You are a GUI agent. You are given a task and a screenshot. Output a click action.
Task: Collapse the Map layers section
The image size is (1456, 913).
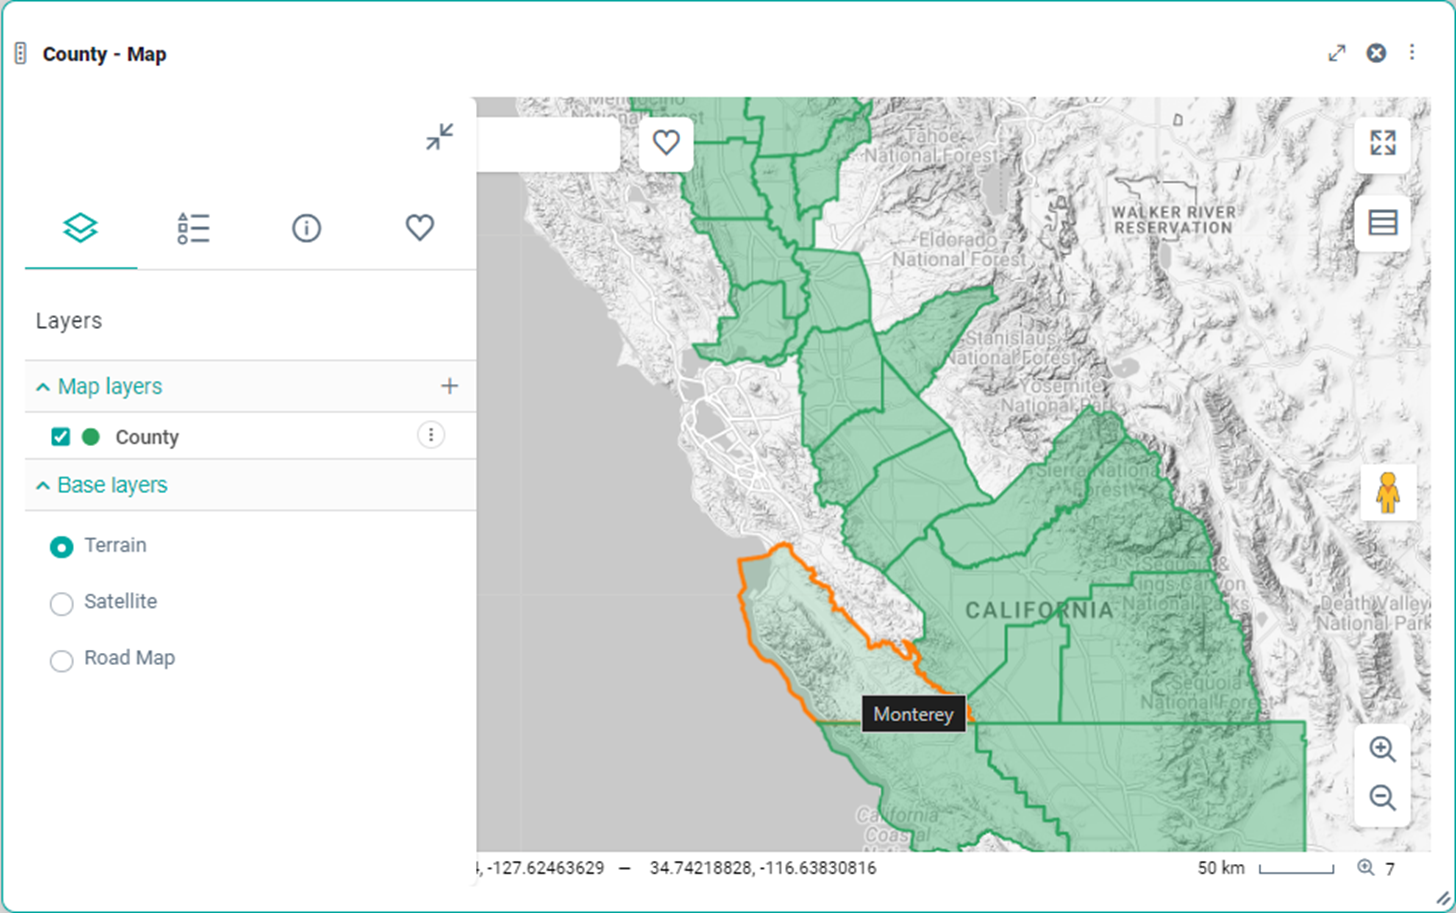click(43, 387)
